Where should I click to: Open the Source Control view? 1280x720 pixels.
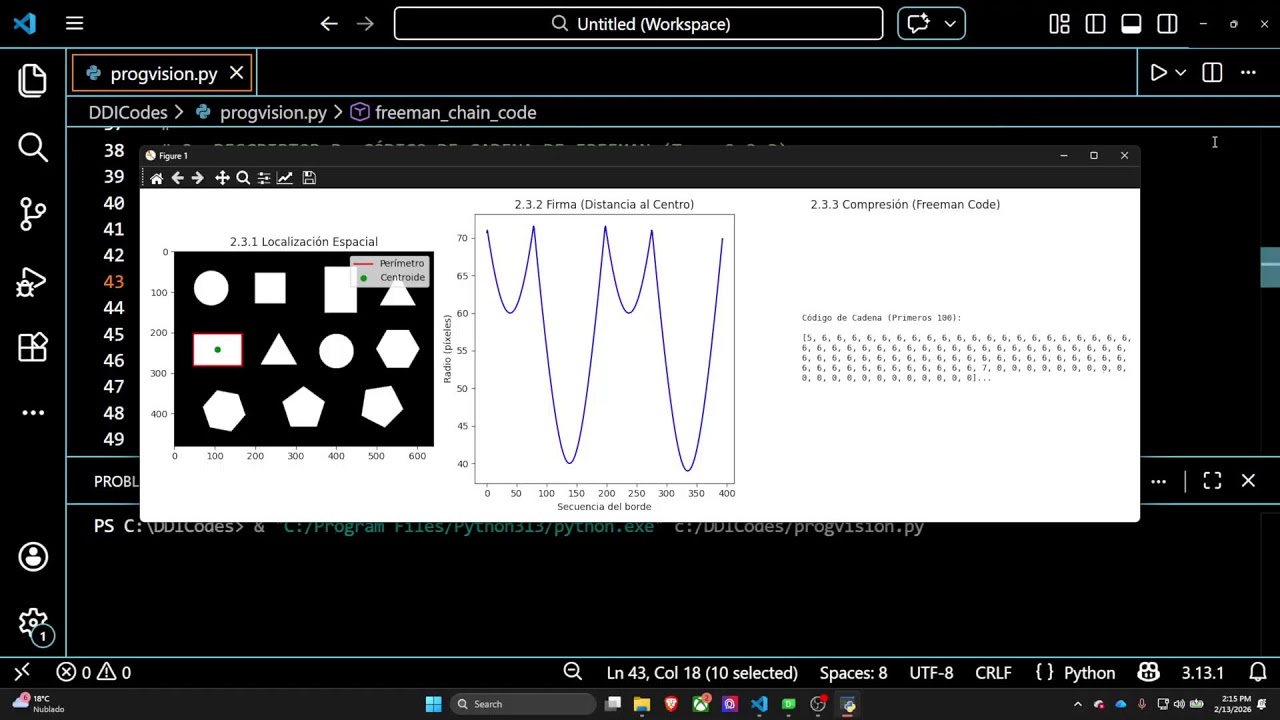tap(33, 214)
